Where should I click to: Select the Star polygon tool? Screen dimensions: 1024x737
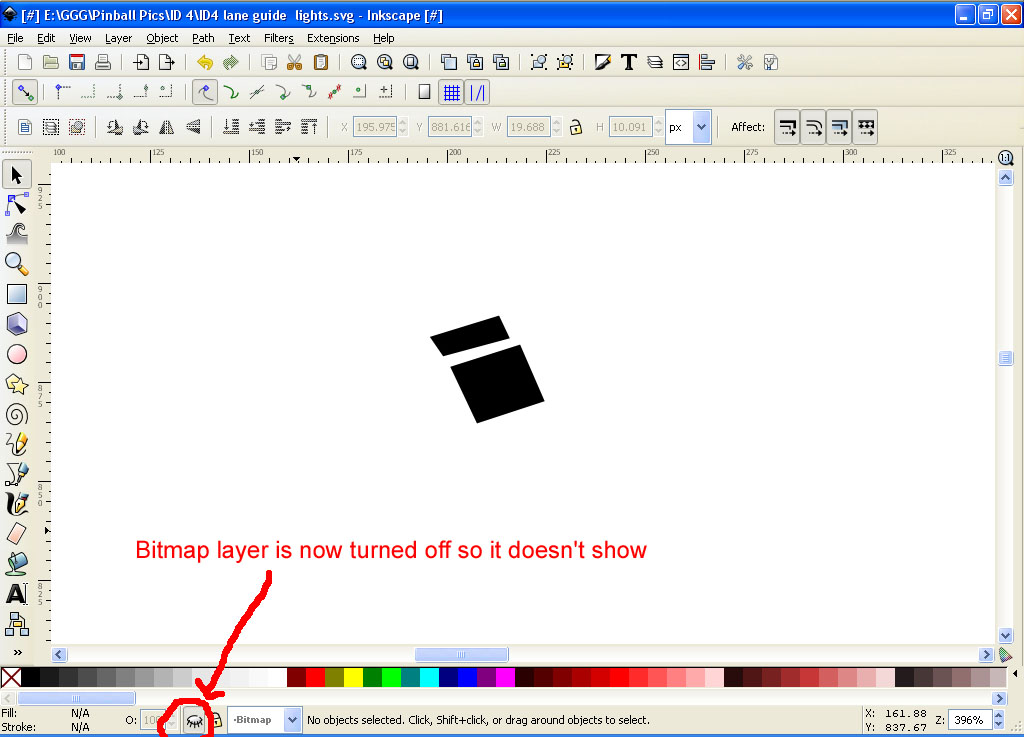point(16,384)
